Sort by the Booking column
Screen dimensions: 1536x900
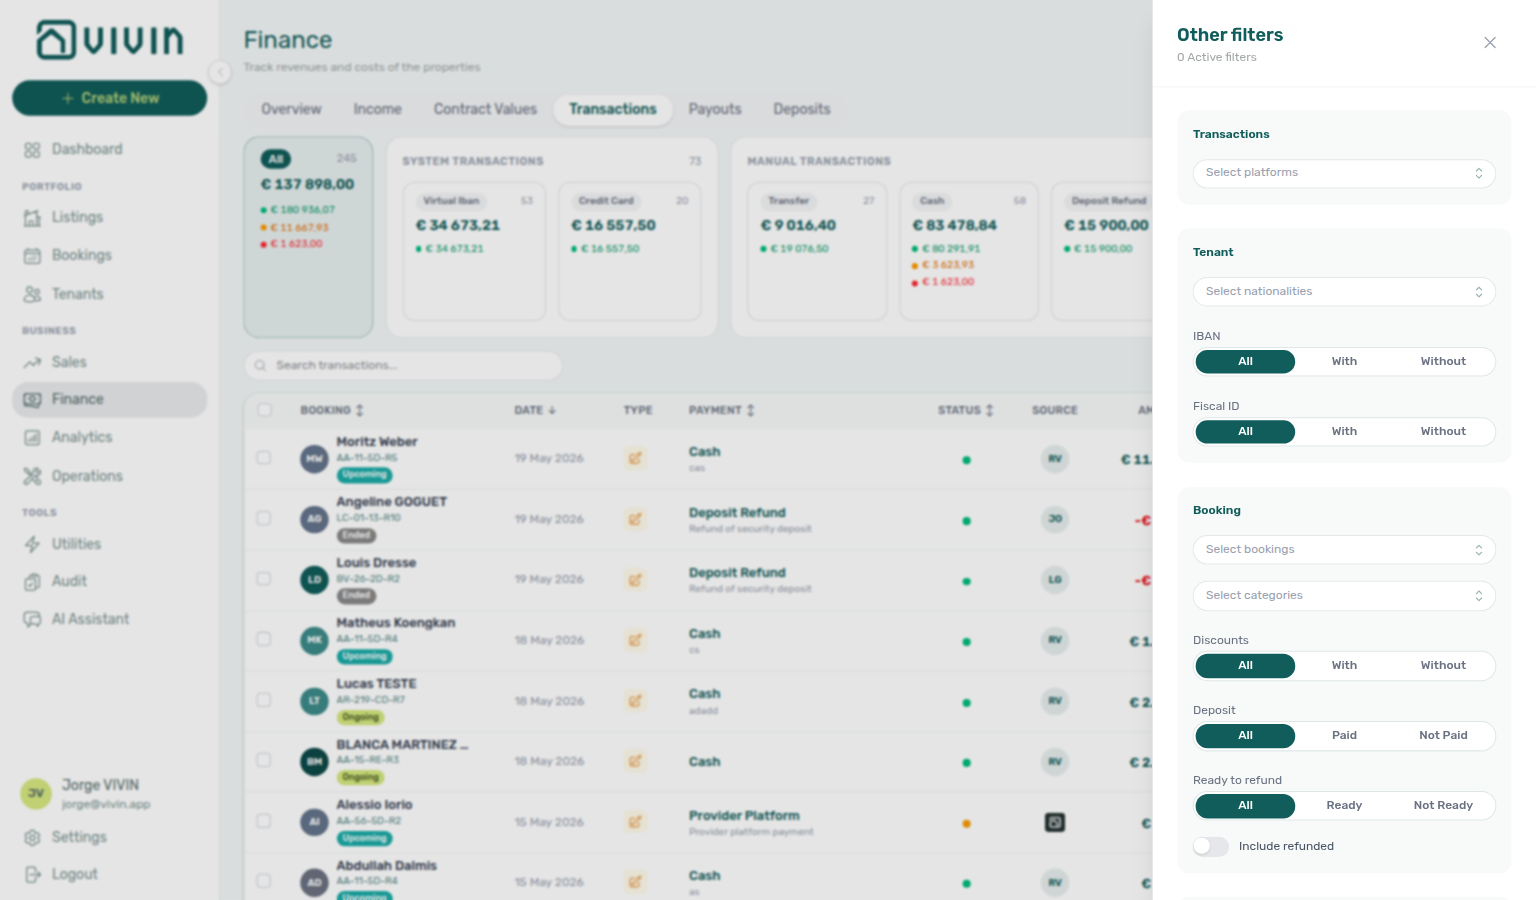tap(332, 410)
